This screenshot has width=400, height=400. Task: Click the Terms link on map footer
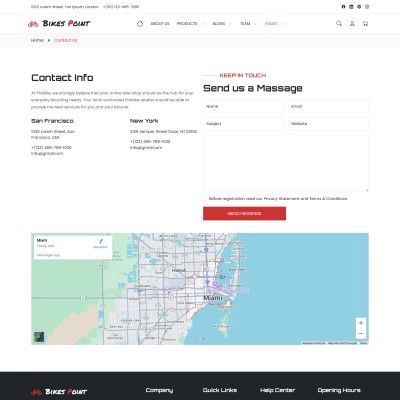pos(363,343)
